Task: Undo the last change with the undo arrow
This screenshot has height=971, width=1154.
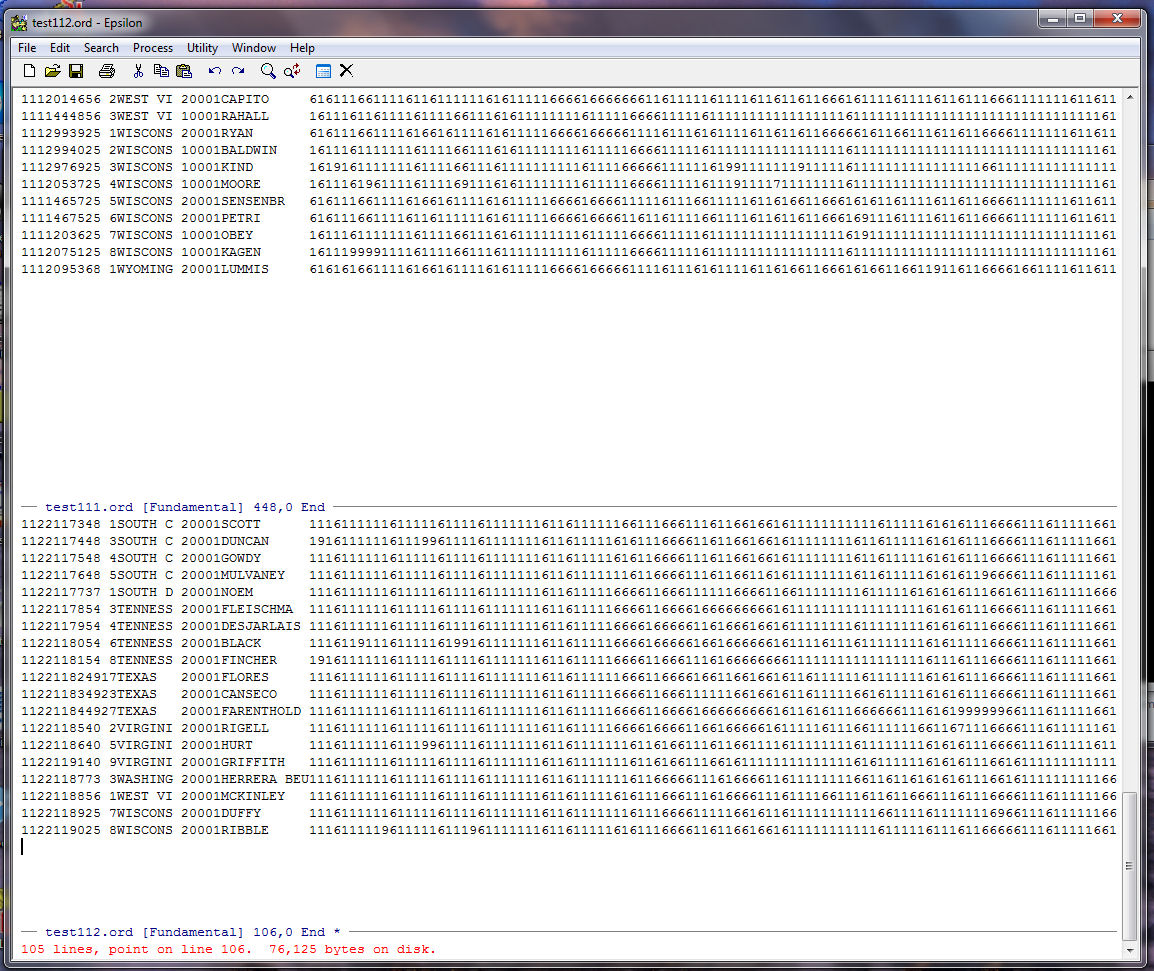Action: click(214, 71)
